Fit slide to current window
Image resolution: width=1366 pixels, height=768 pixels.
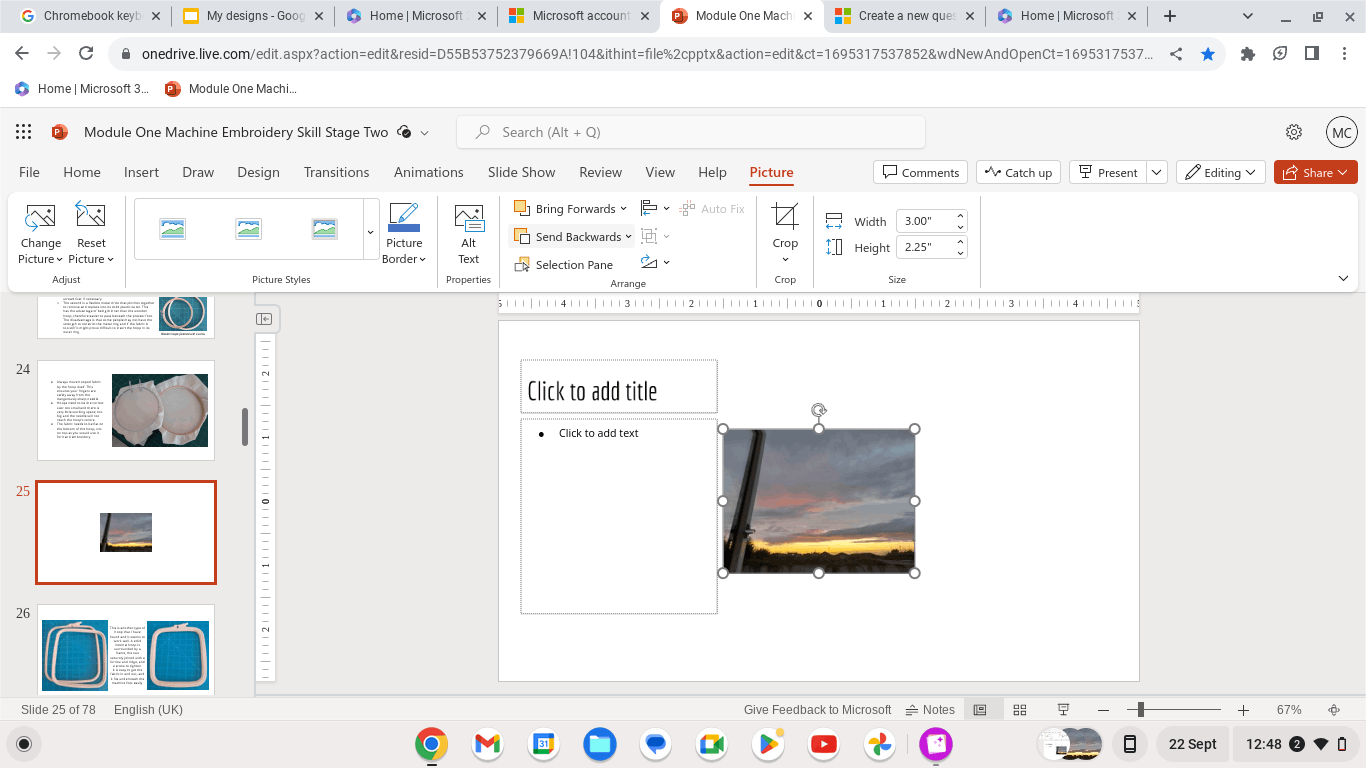pyautogui.click(x=1334, y=710)
